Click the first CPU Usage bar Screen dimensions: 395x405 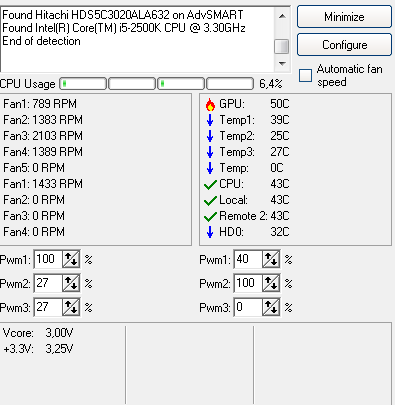tap(83, 84)
